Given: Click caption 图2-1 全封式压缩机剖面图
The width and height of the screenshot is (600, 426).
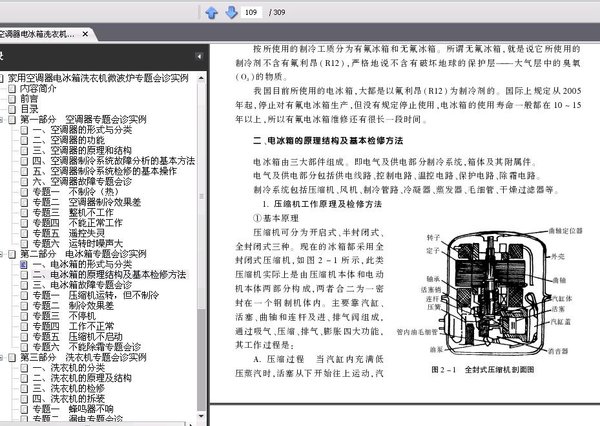Looking at the screenshot, I should [x=483, y=369].
